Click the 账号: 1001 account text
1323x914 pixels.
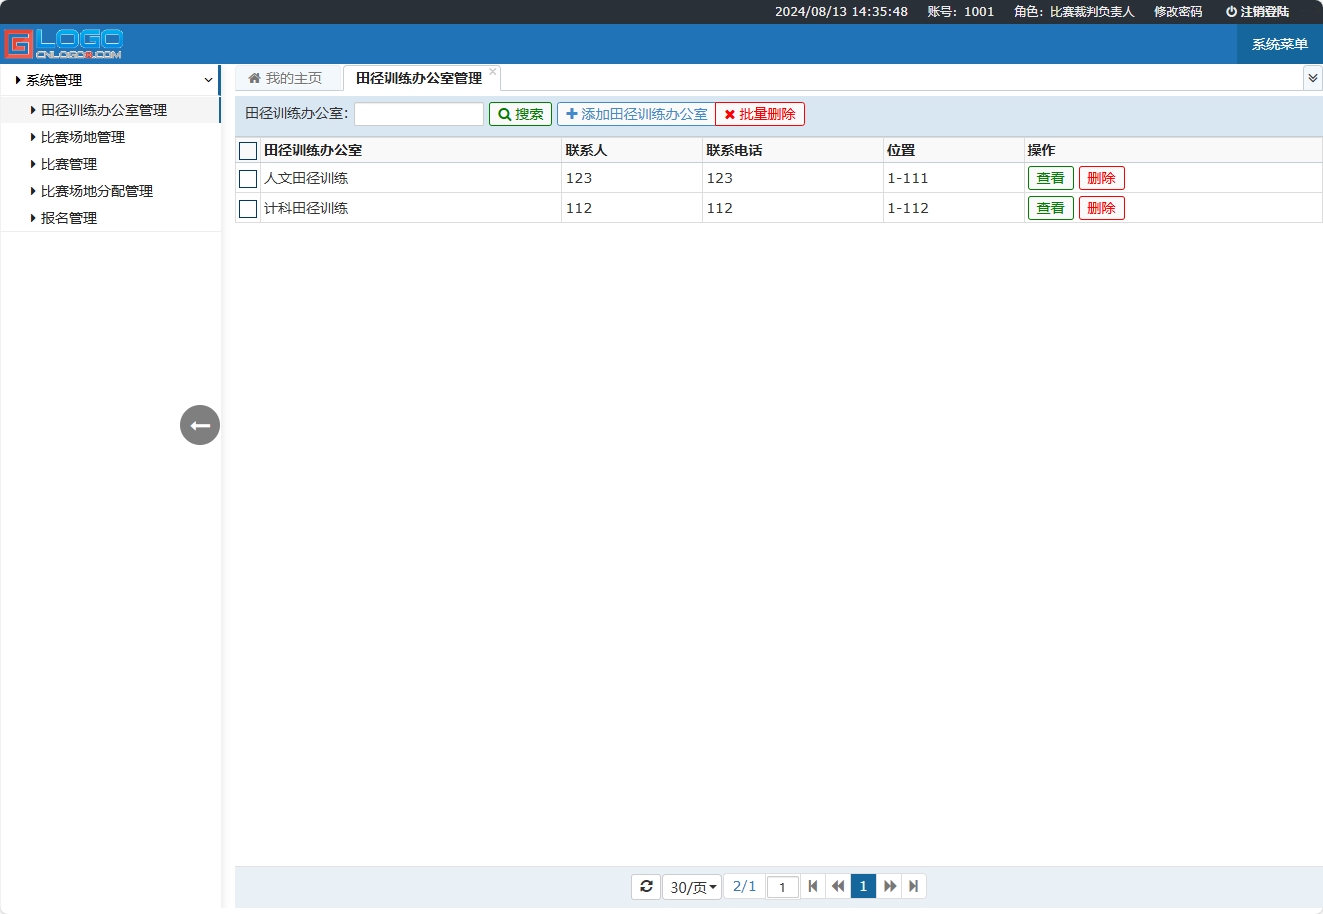(x=961, y=12)
